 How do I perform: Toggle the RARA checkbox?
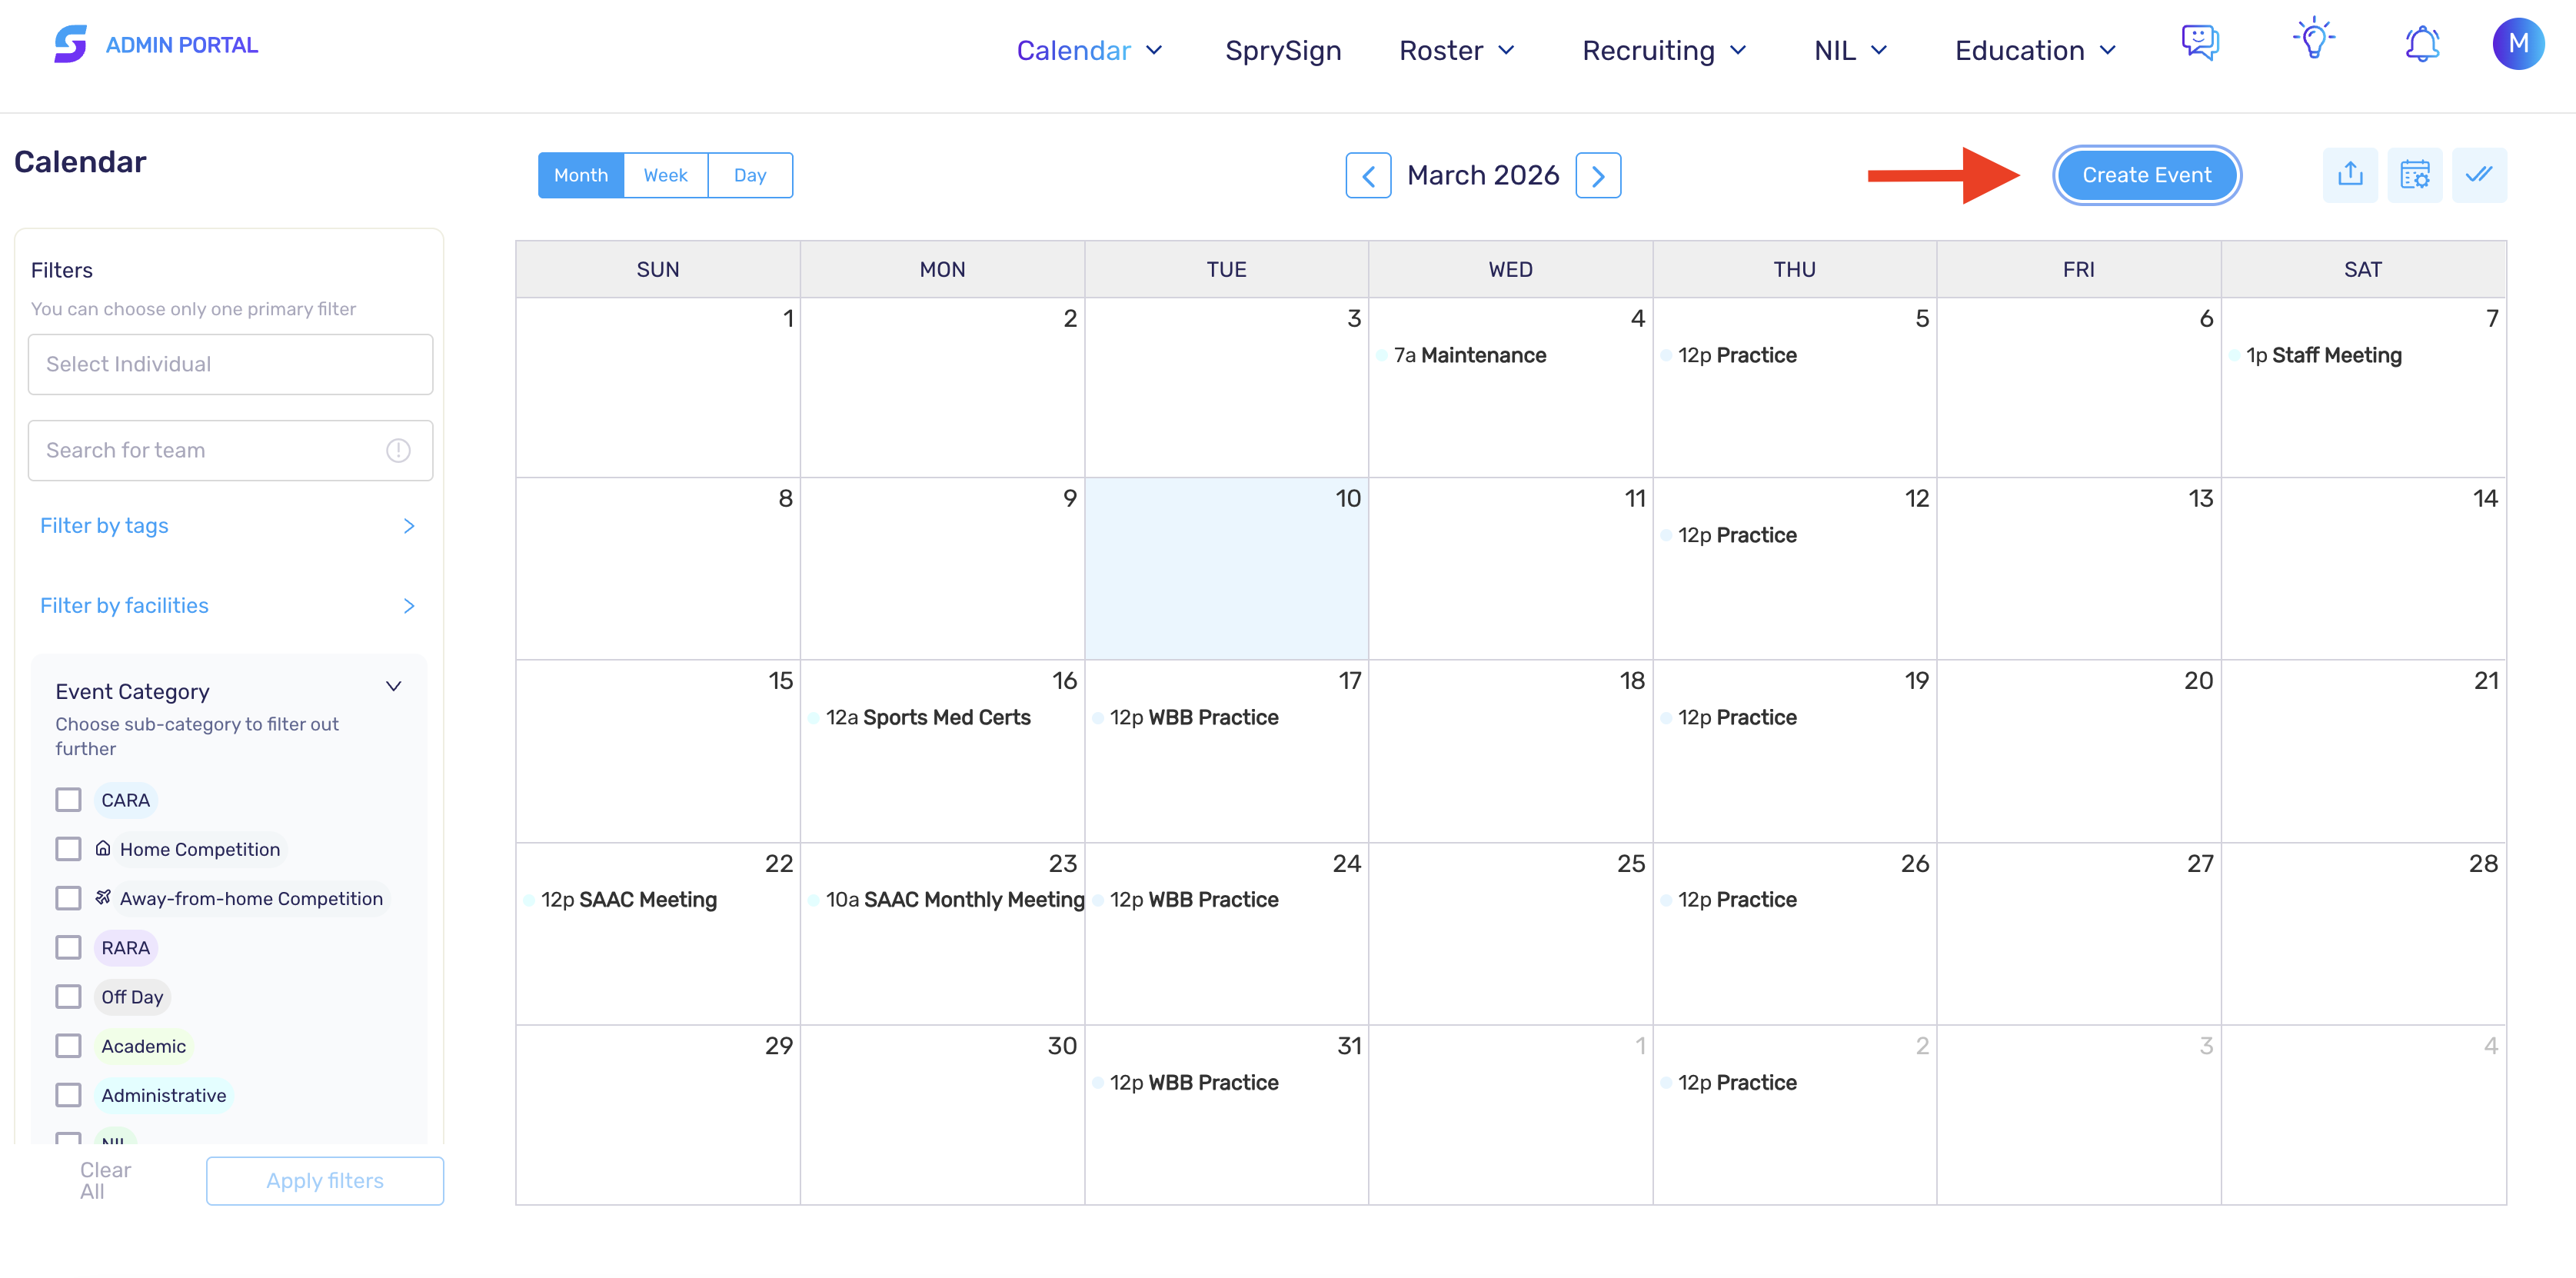click(68, 947)
